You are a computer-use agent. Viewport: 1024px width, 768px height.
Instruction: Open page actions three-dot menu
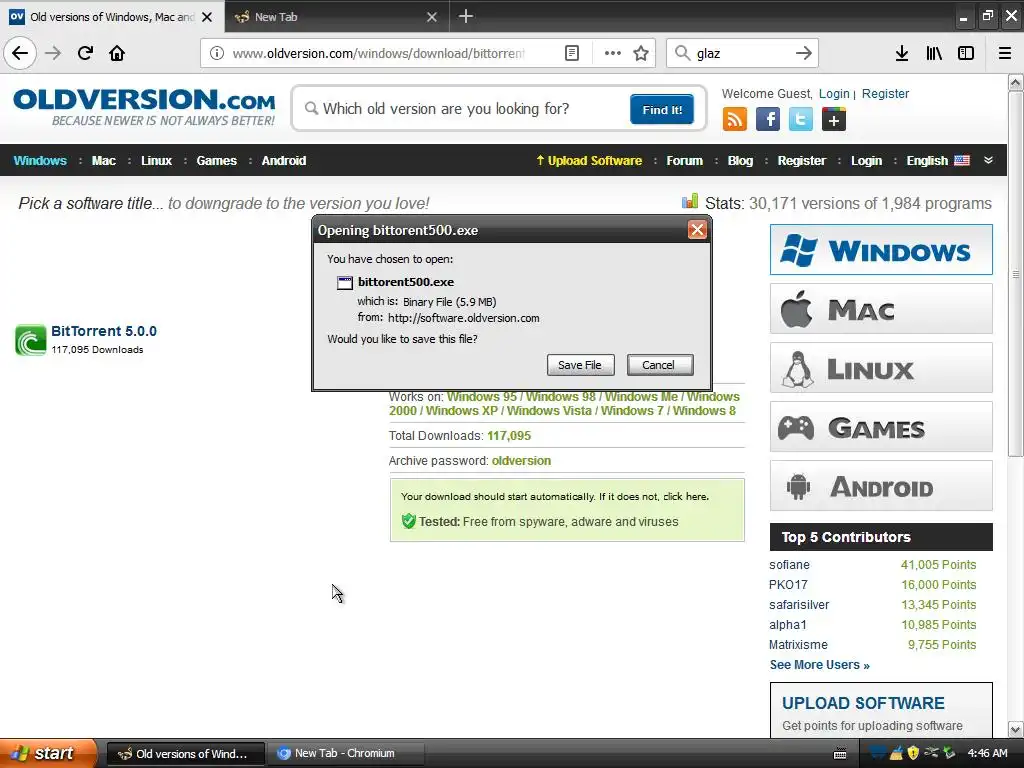coord(613,53)
